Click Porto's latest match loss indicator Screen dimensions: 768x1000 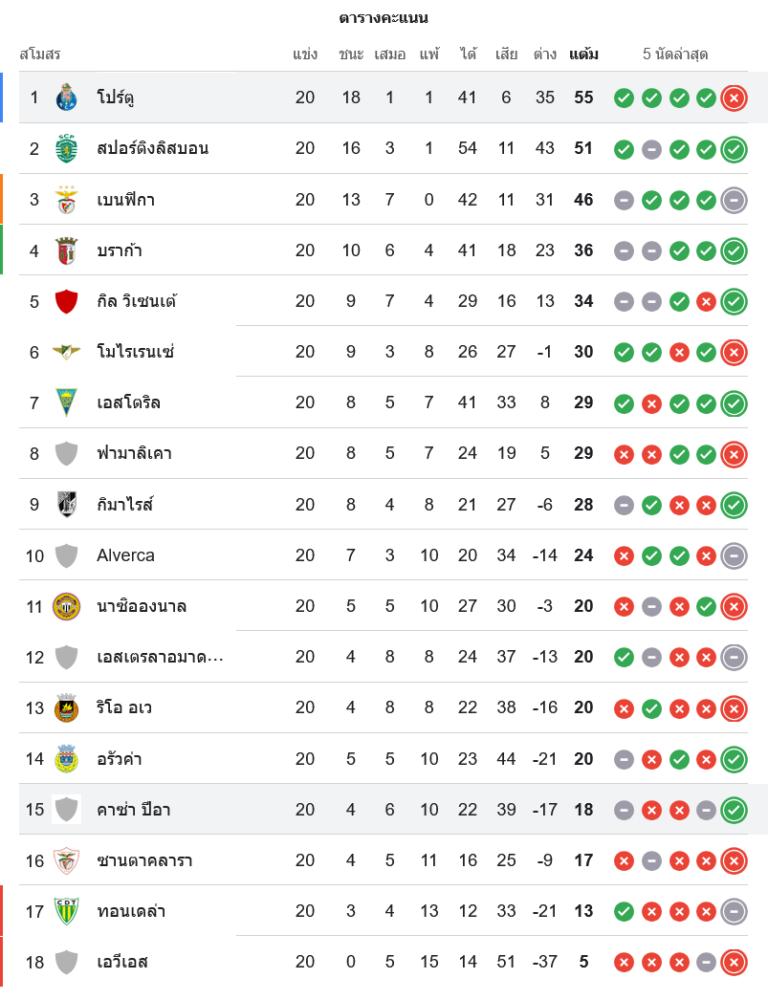click(734, 98)
